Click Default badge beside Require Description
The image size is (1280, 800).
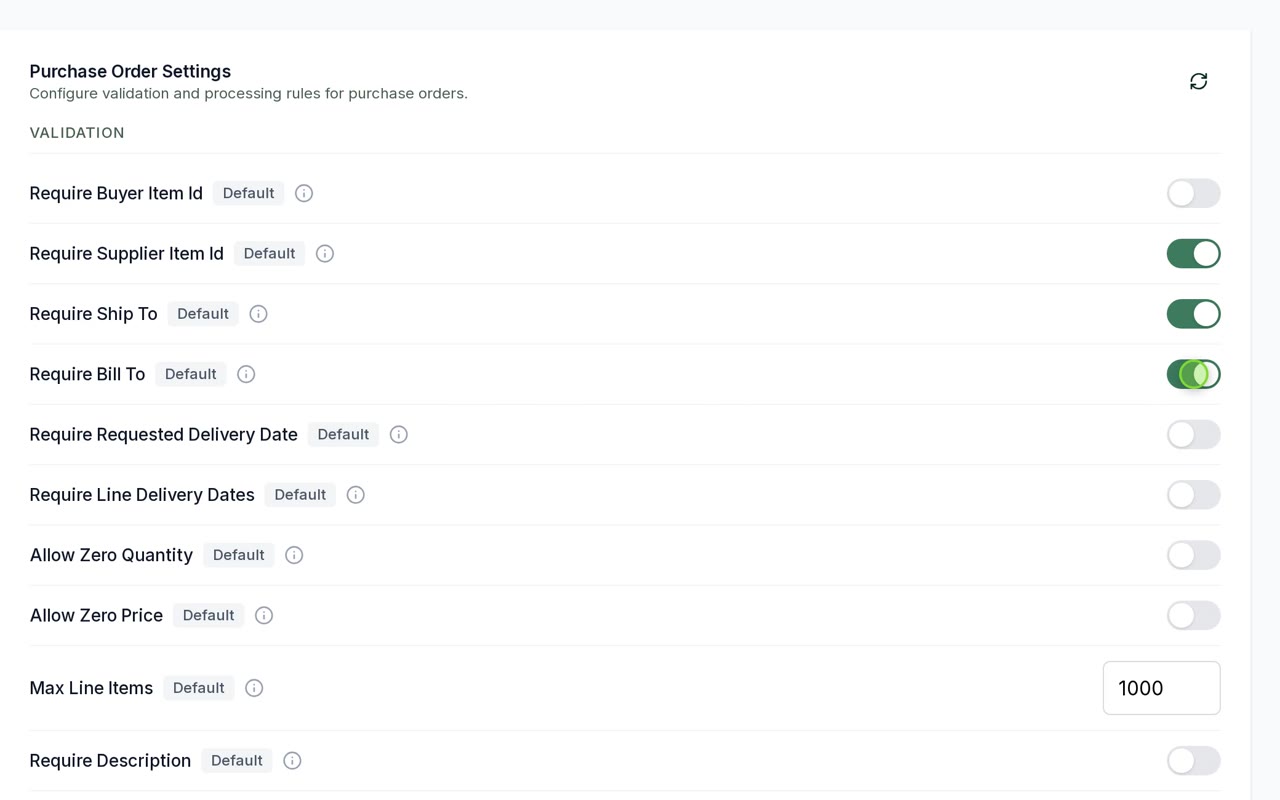[x=236, y=761]
